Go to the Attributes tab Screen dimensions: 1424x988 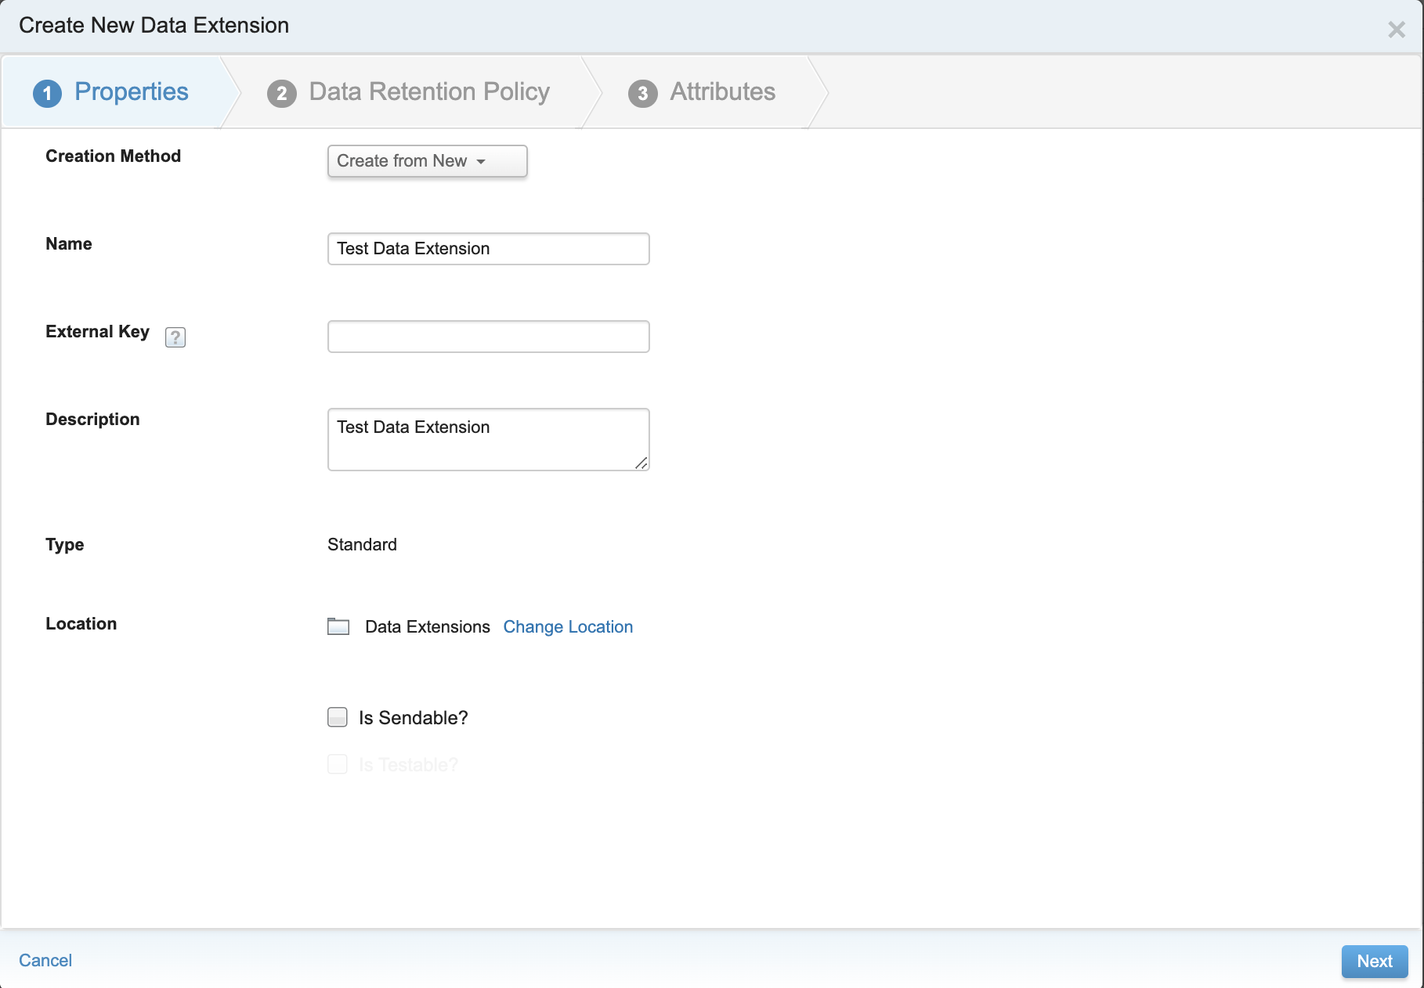(x=722, y=92)
